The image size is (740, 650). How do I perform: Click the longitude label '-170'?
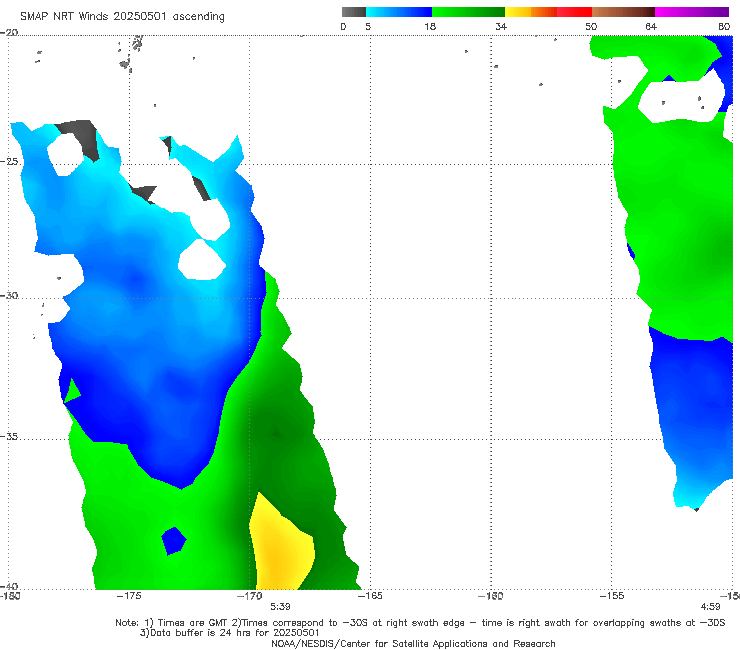pyautogui.click(x=250, y=596)
